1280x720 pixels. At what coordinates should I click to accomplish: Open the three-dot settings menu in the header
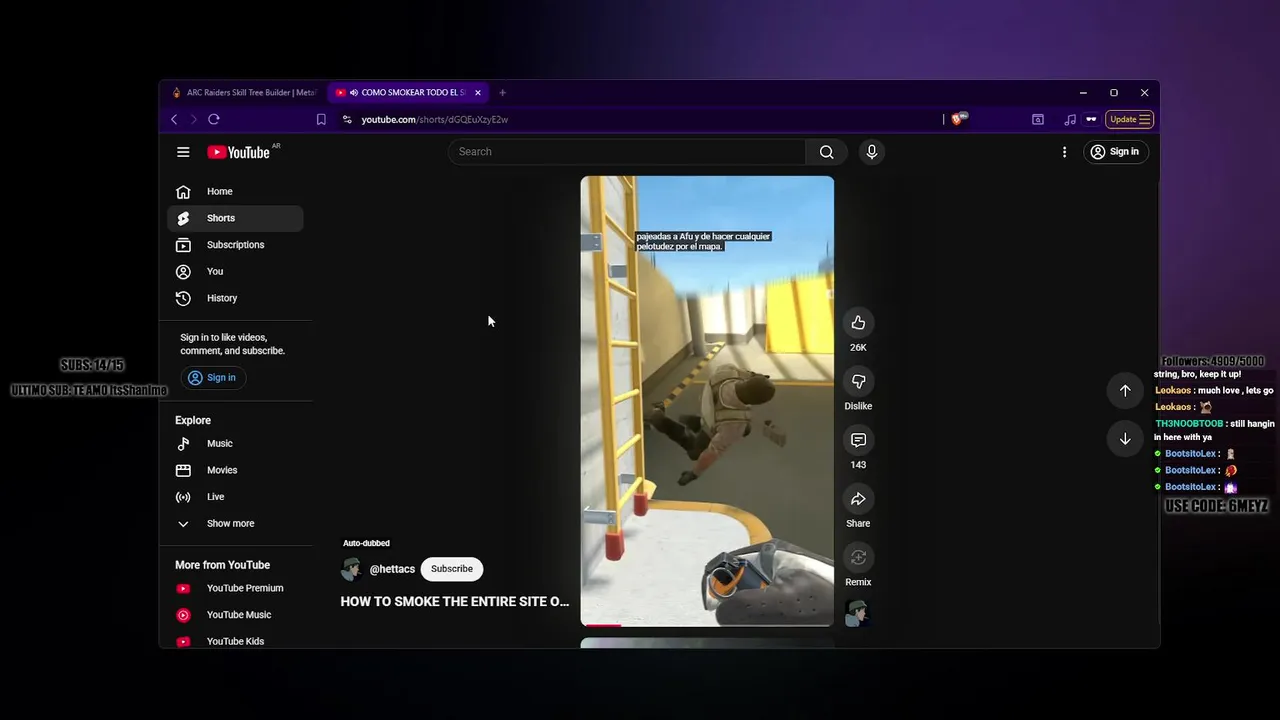pos(1064,152)
